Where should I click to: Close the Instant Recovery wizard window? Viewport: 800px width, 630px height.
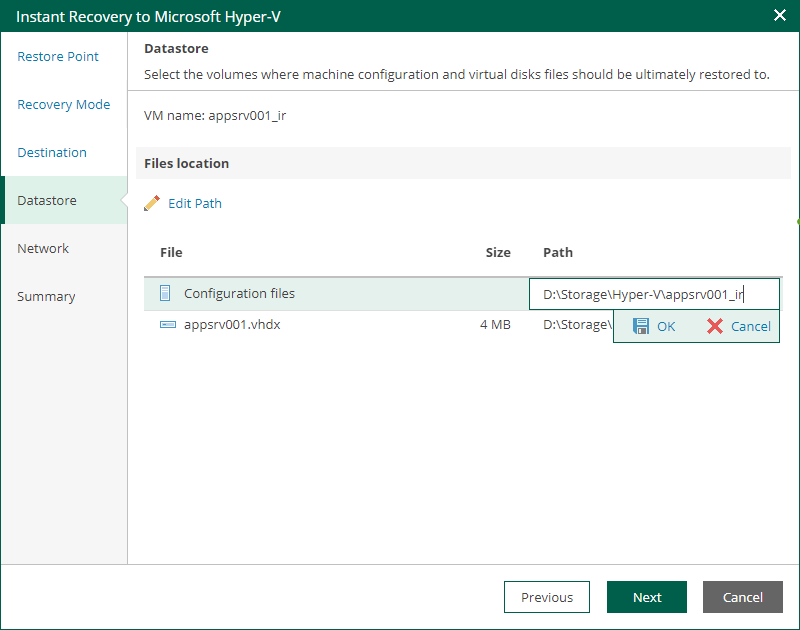[779, 16]
